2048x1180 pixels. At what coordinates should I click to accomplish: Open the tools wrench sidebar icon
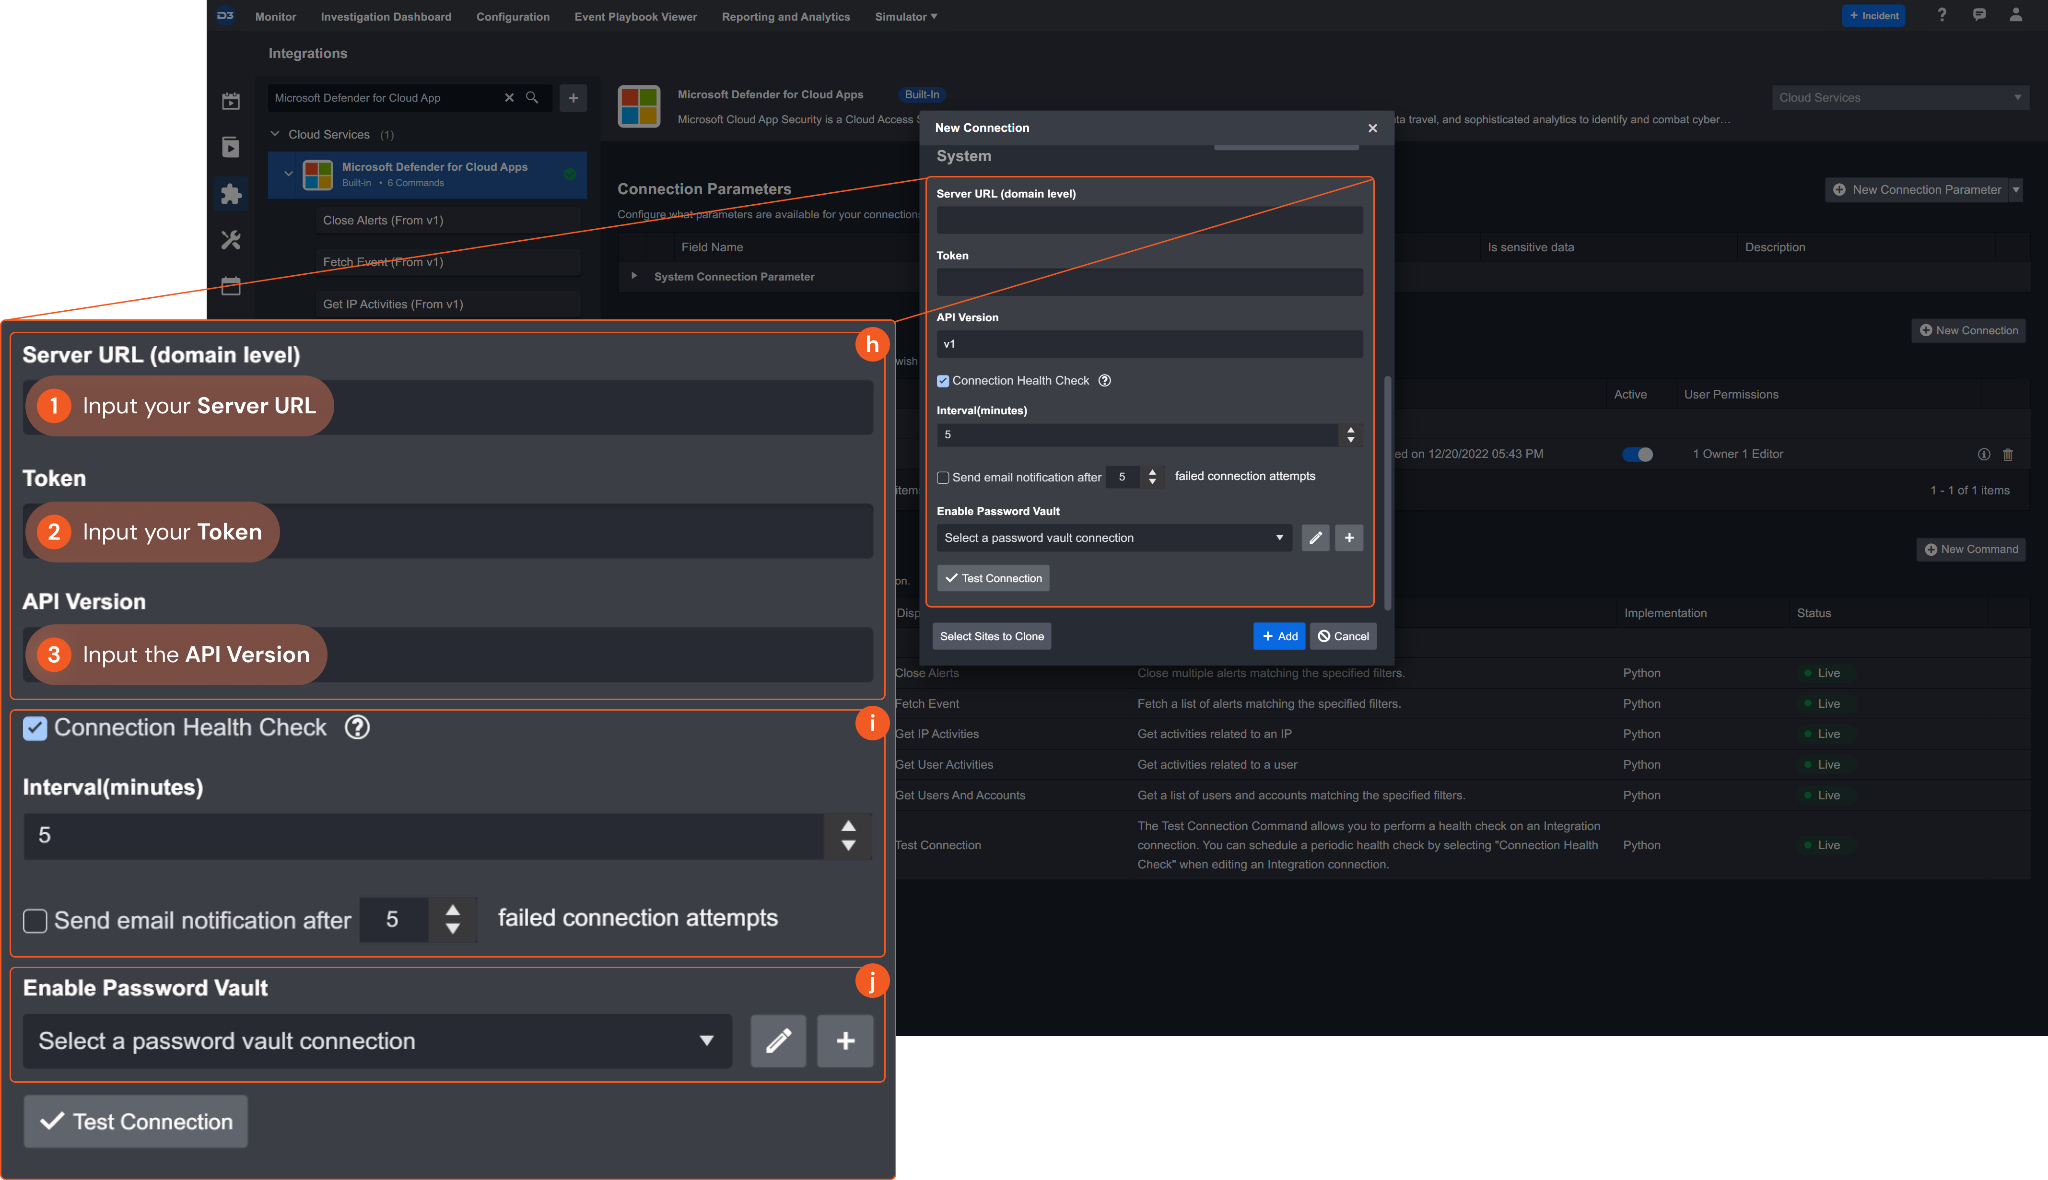coord(231,240)
